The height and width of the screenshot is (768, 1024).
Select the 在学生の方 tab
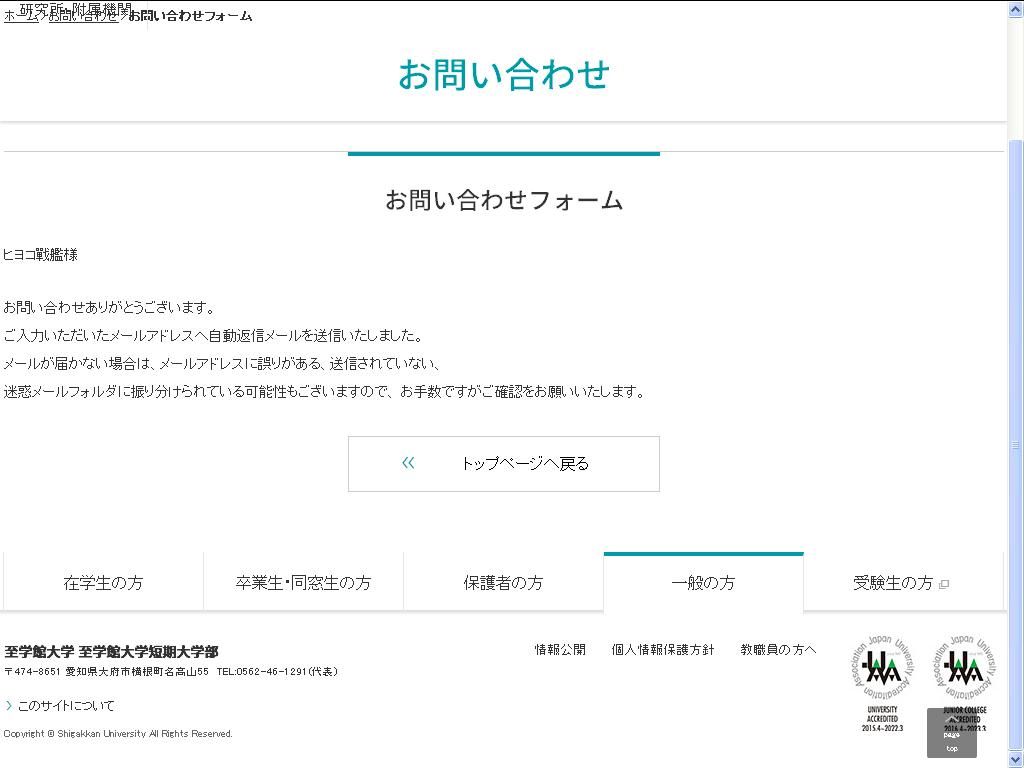(x=103, y=582)
